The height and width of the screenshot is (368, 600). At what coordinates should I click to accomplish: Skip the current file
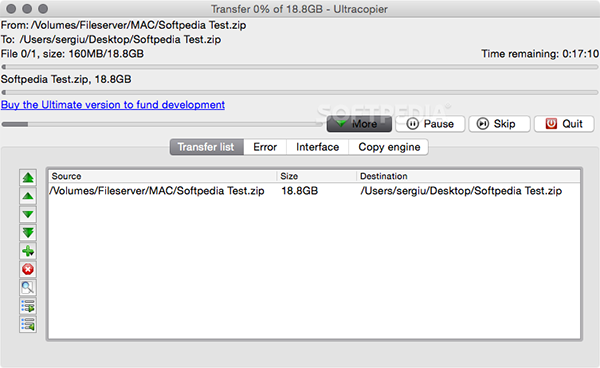[499, 124]
